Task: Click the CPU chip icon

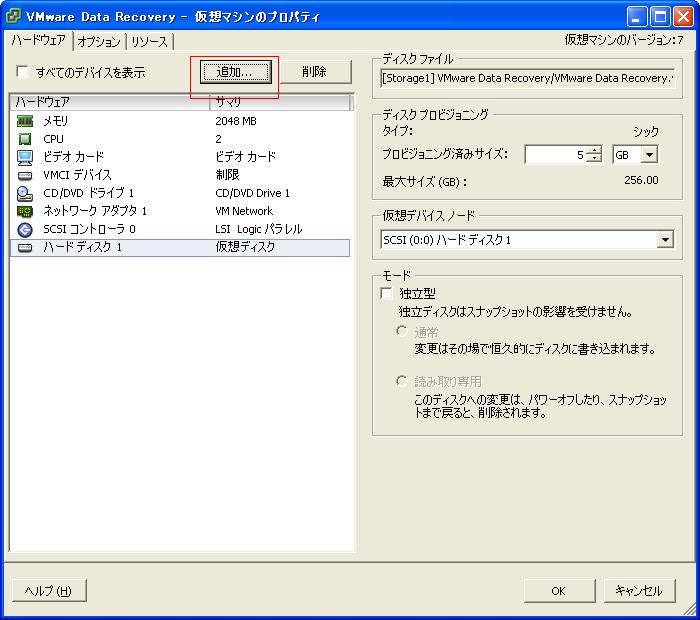Action: [x=25, y=139]
